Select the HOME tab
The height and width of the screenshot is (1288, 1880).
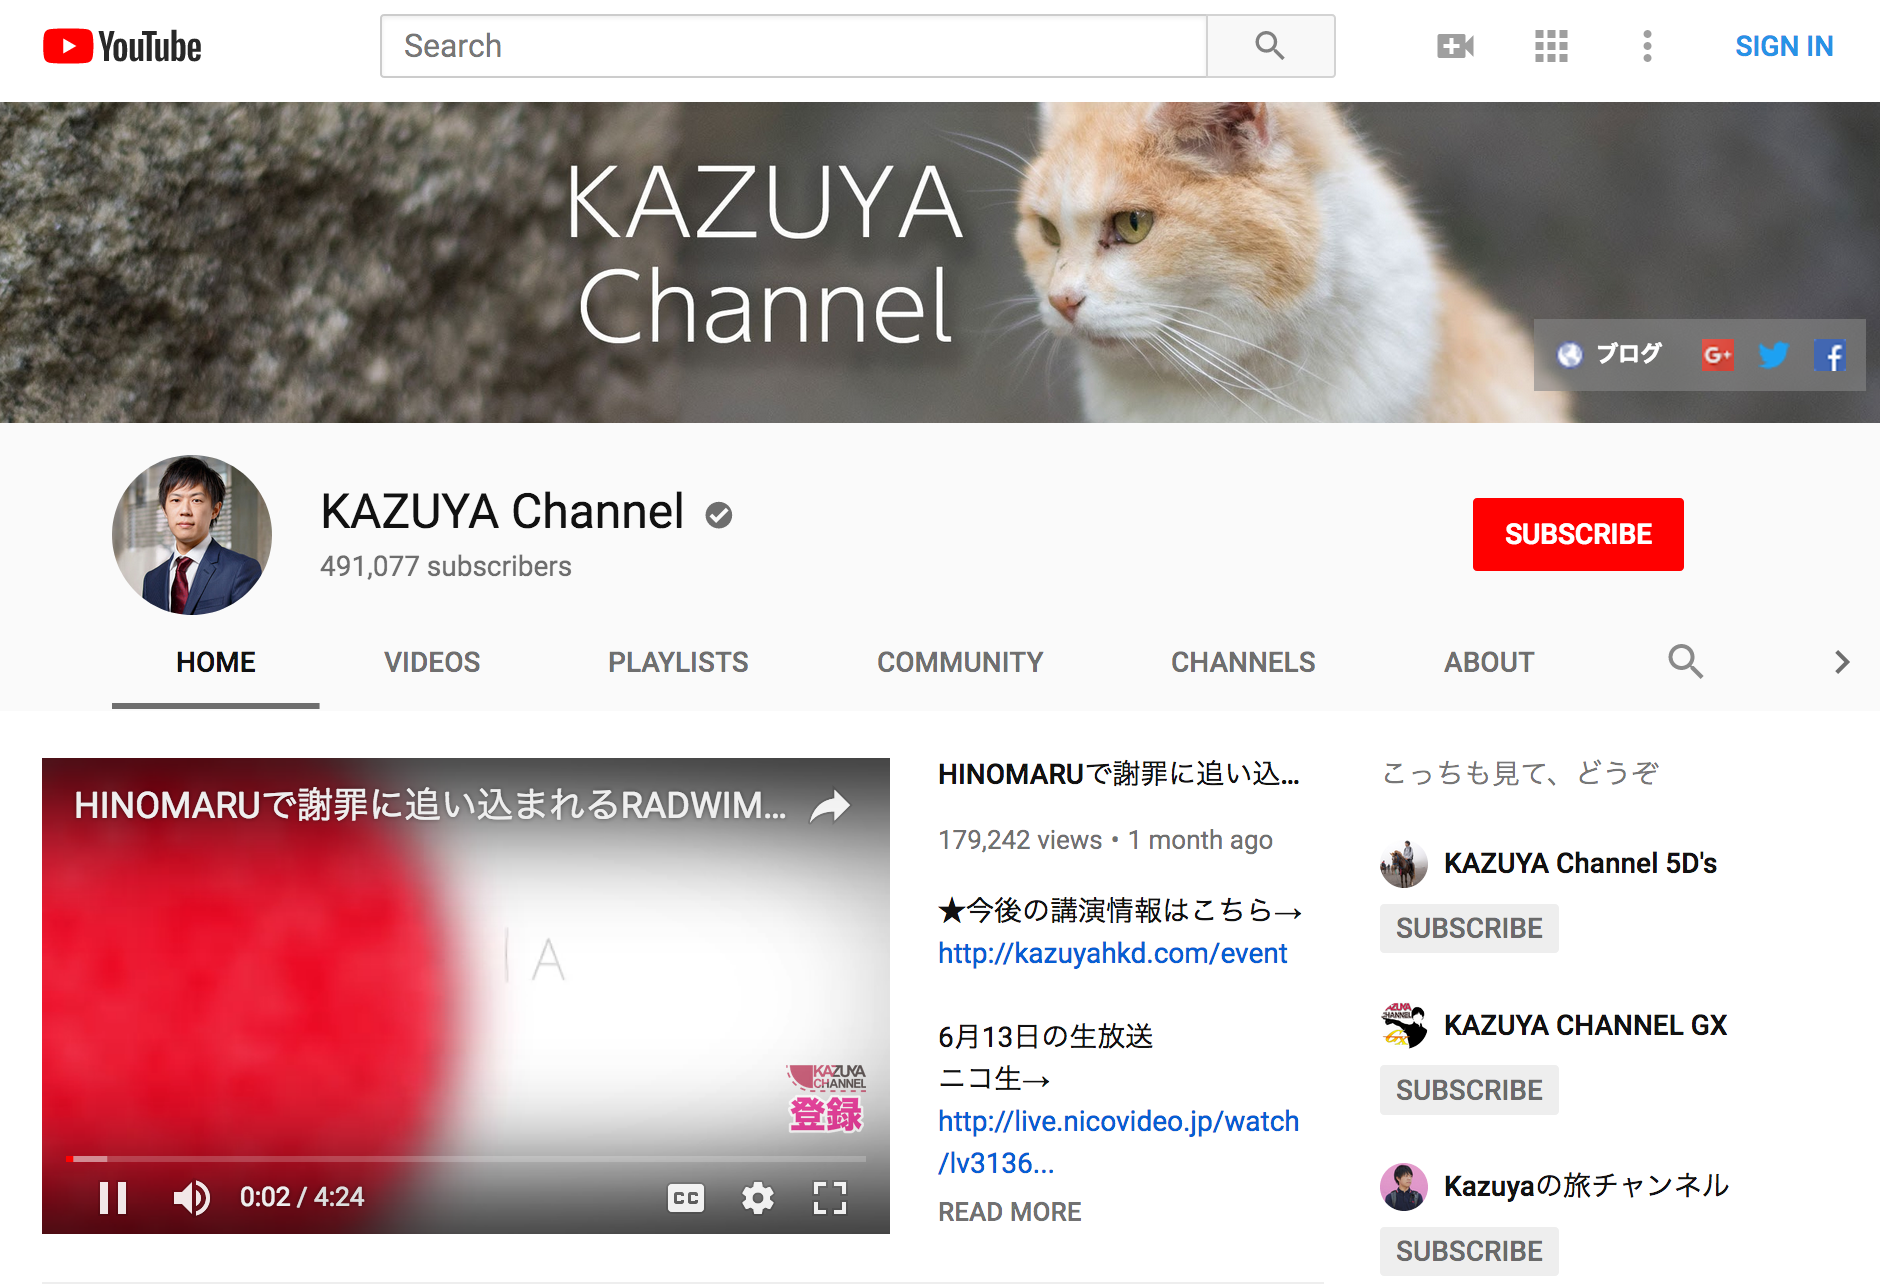tap(216, 662)
